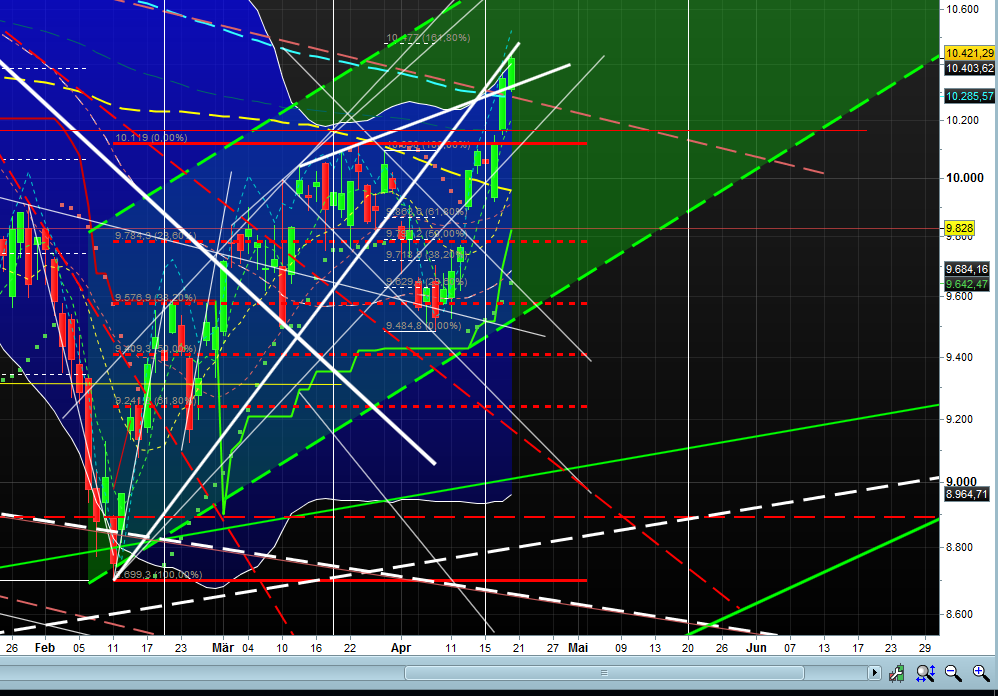Viewport: 998px width, 696px height.
Task: Open candlestick chart settings wrench icon
Action: click(897, 673)
